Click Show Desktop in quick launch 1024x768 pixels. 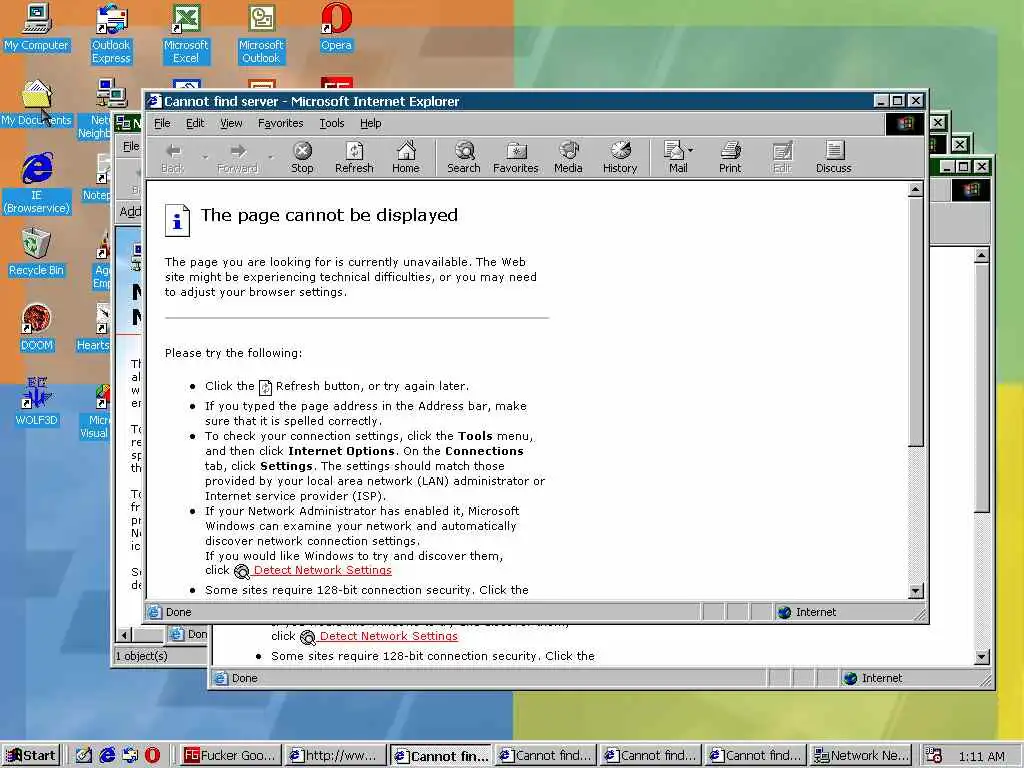click(84, 755)
